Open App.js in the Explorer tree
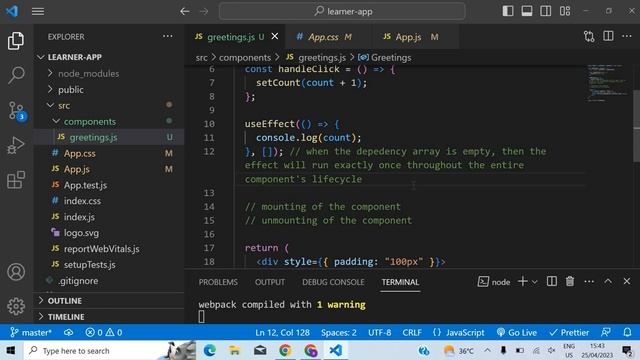This screenshot has height=360, width=640. coord(76,169)
